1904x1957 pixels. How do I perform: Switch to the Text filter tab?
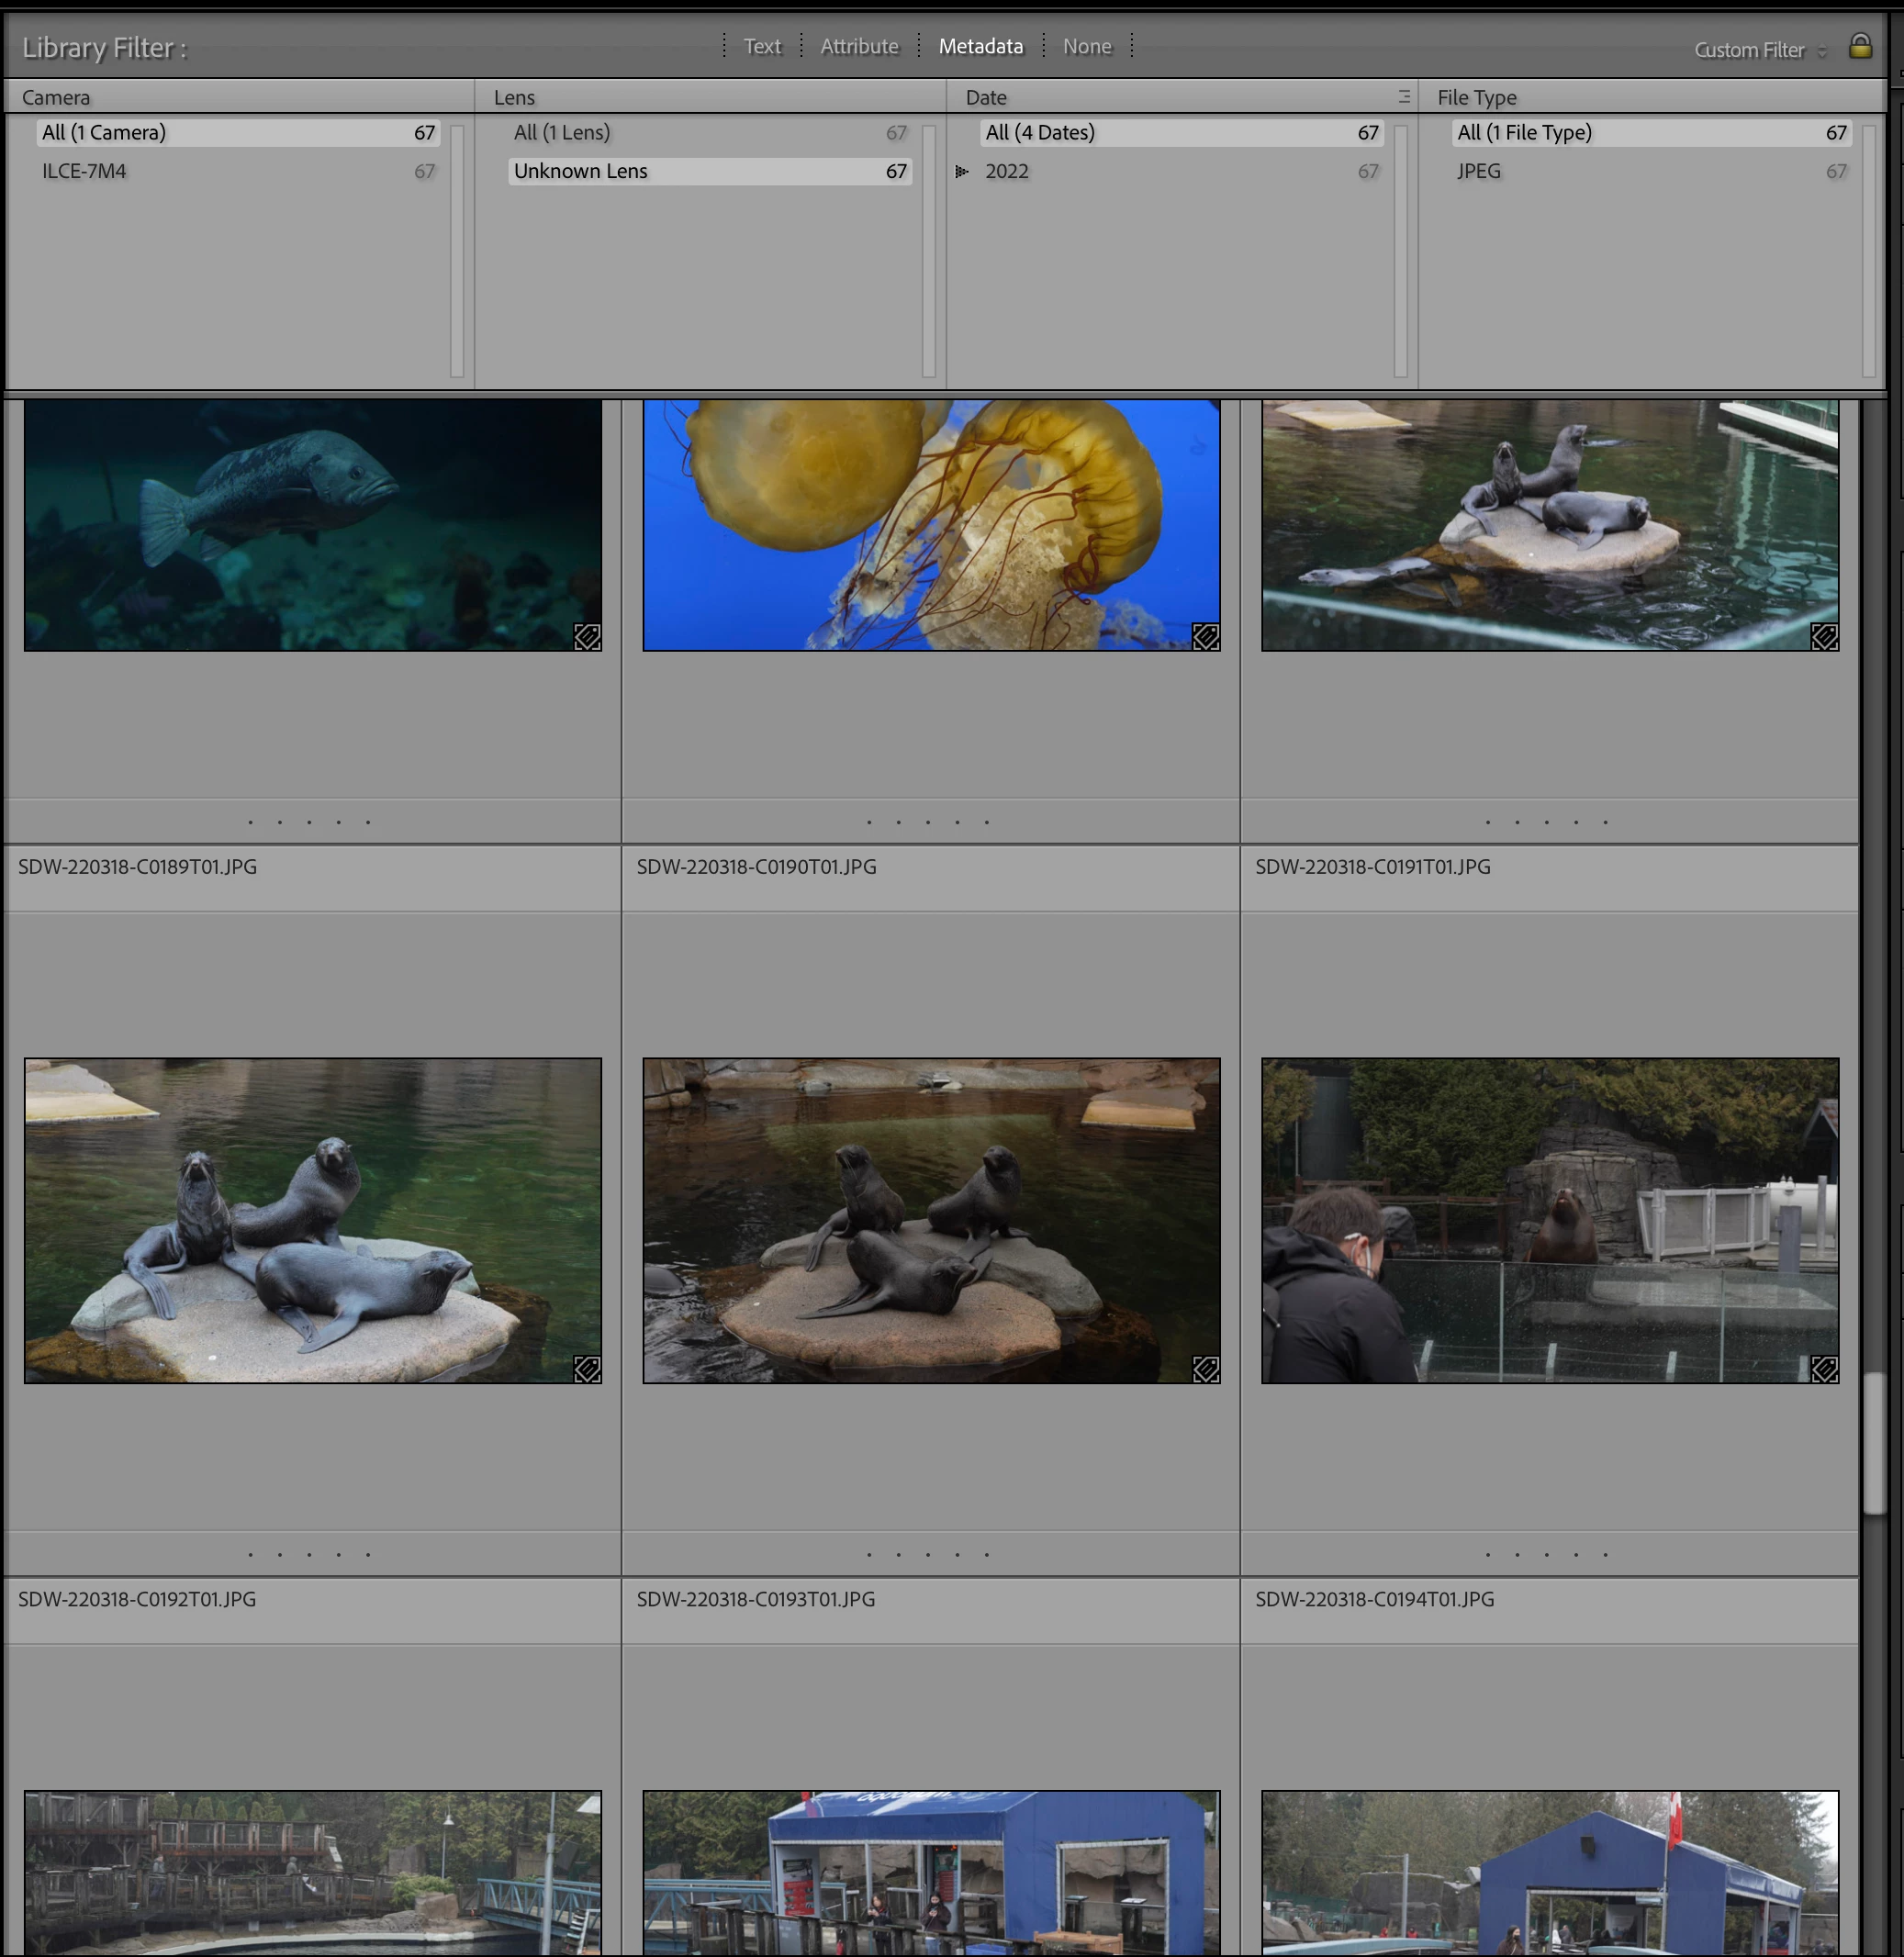(762, 46)
